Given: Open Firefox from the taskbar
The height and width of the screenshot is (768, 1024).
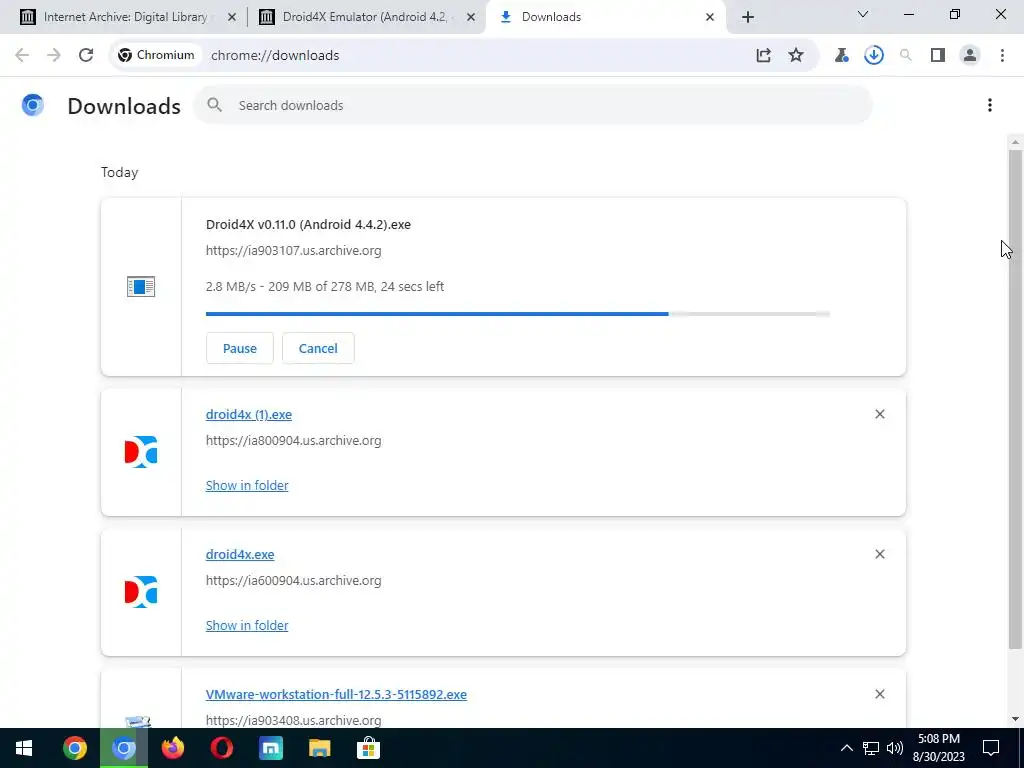Looking at the screenshot, I should [x=172, y=748].
